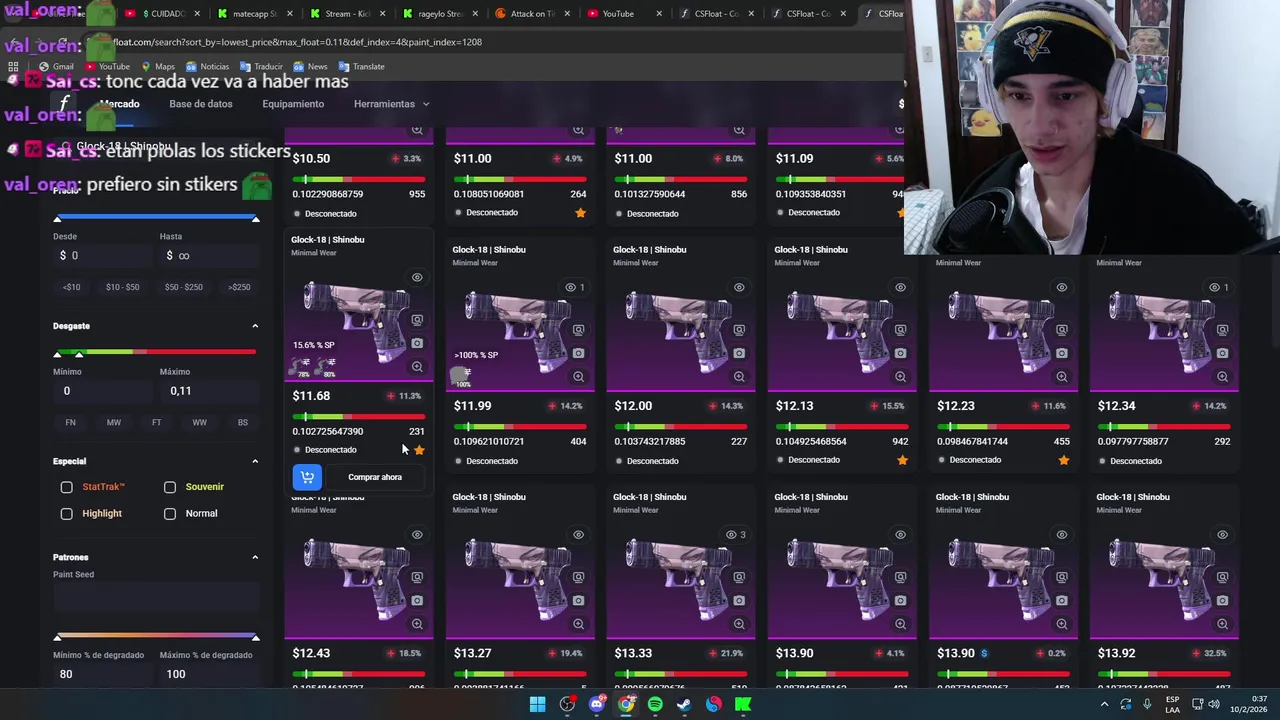Click the Desde minimum price field
The image size is (1280, 720).
point(103,256)
